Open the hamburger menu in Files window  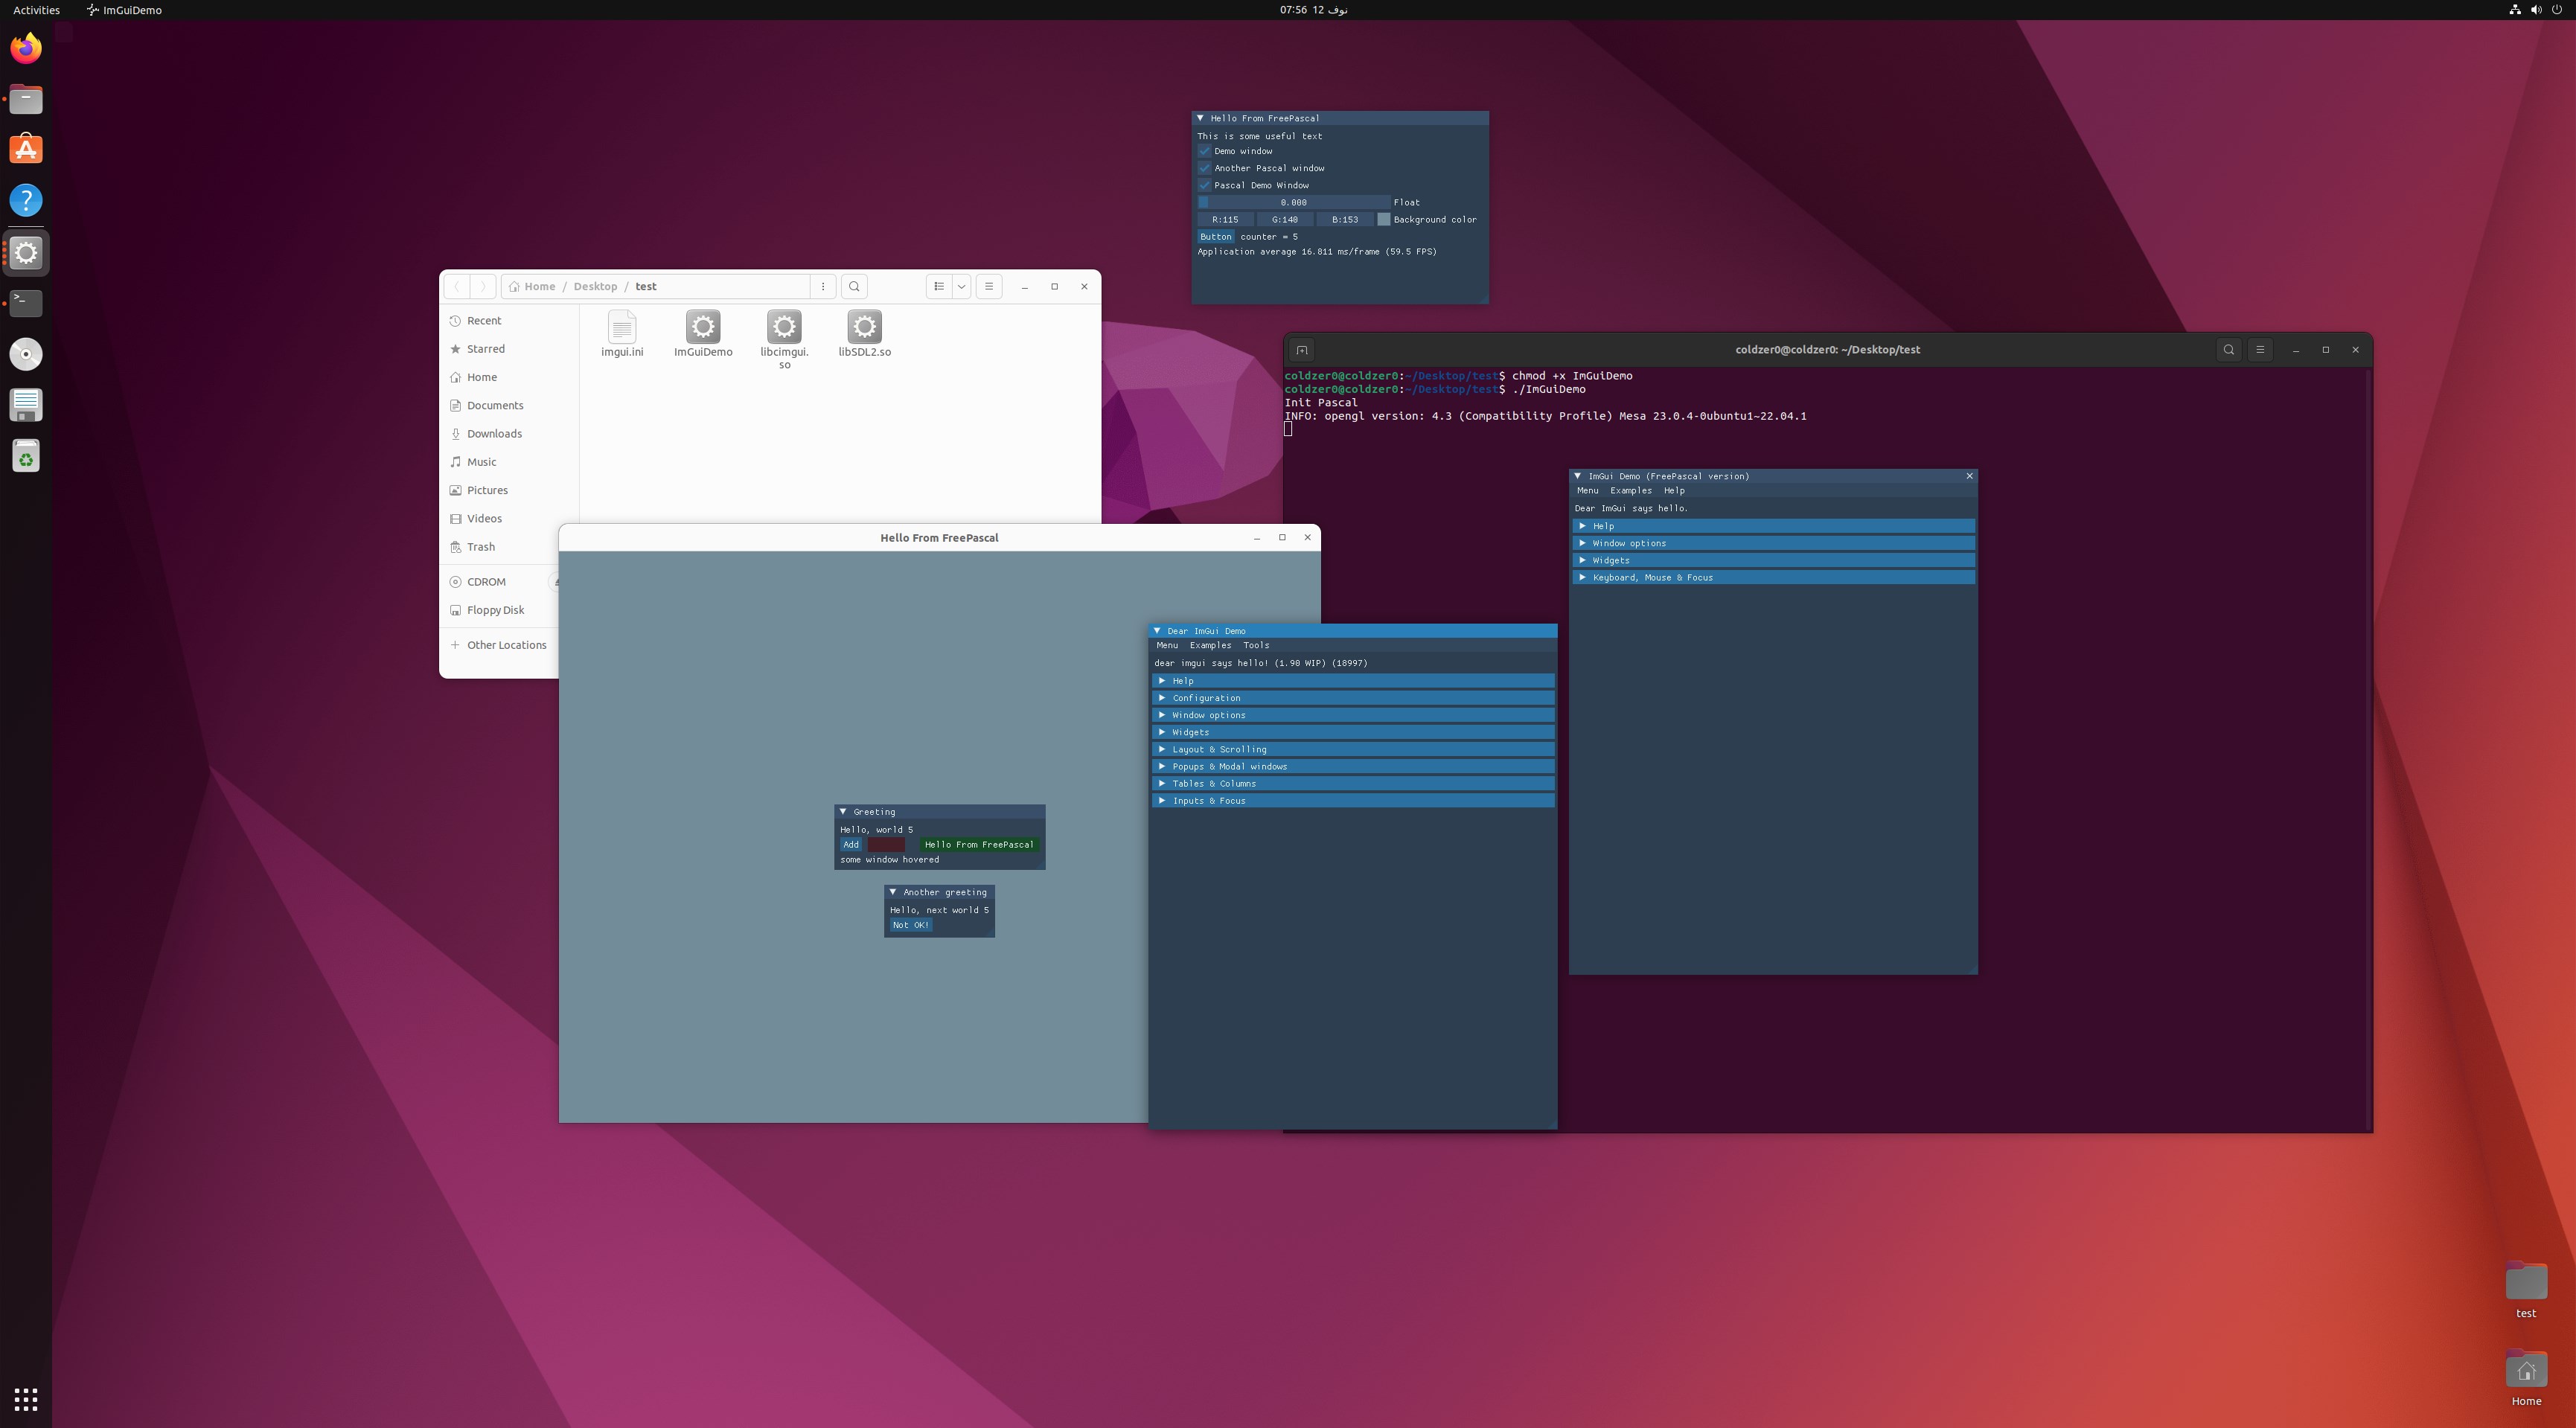[989, 286]
